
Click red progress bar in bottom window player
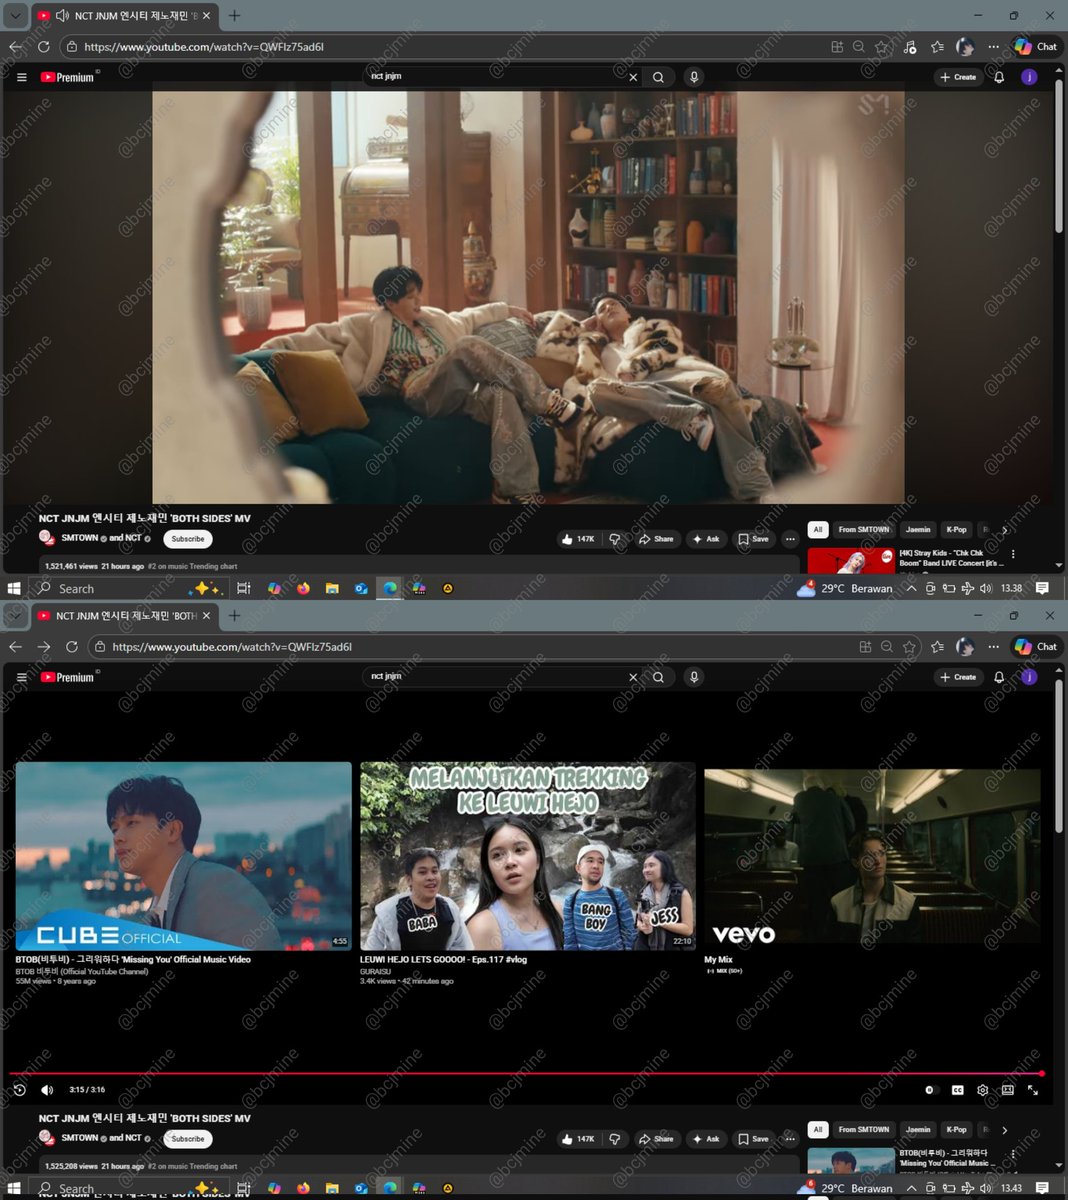click(x=526, y=1074)
